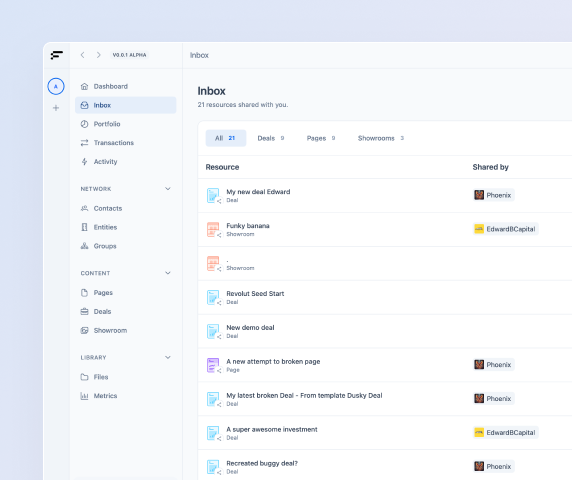The width and height of the screenshot is (572, 480).
Task: Switch to the Deals tab
Action: click(271, 138)
